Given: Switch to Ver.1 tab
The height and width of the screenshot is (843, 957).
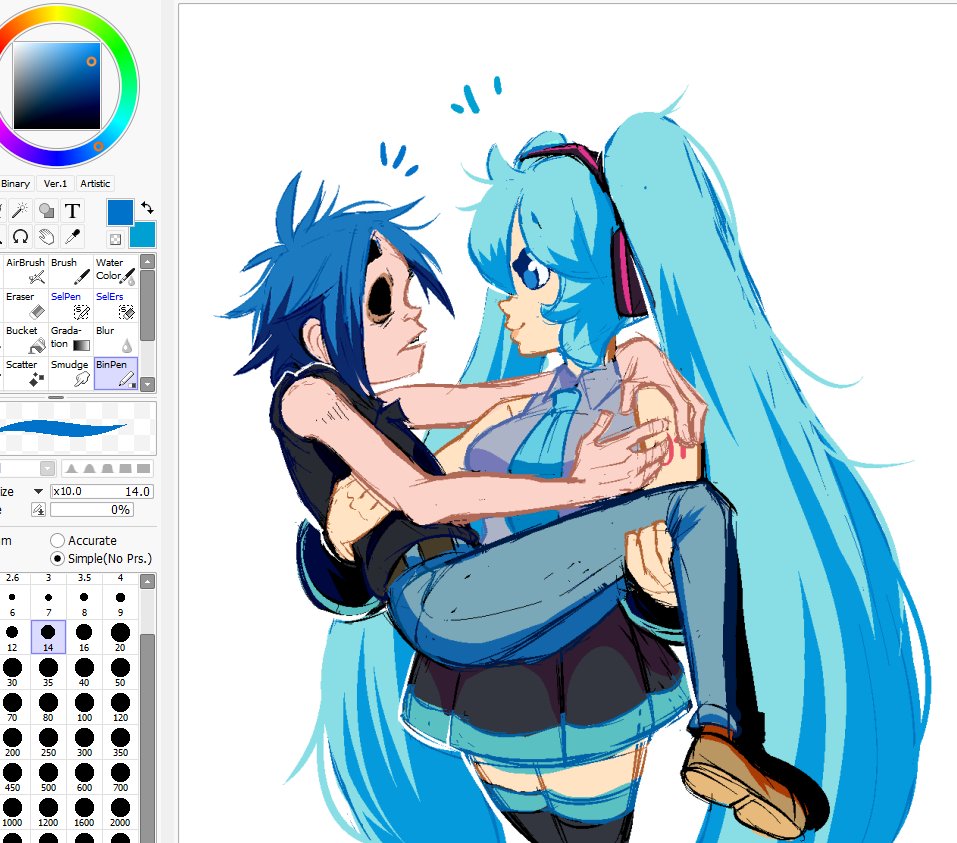Looking at the screenshot, I should point(56,183).
